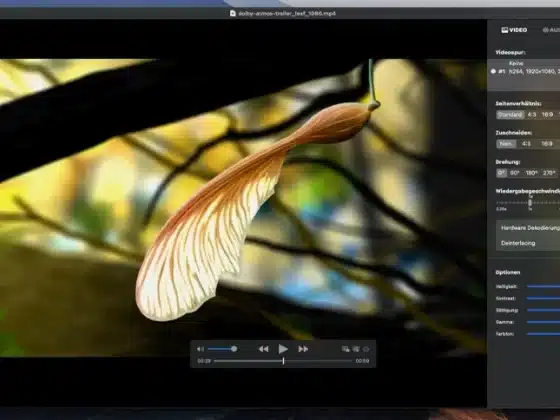
Task: Open the playlist icon in the control bar
Action: coord(356,349)
